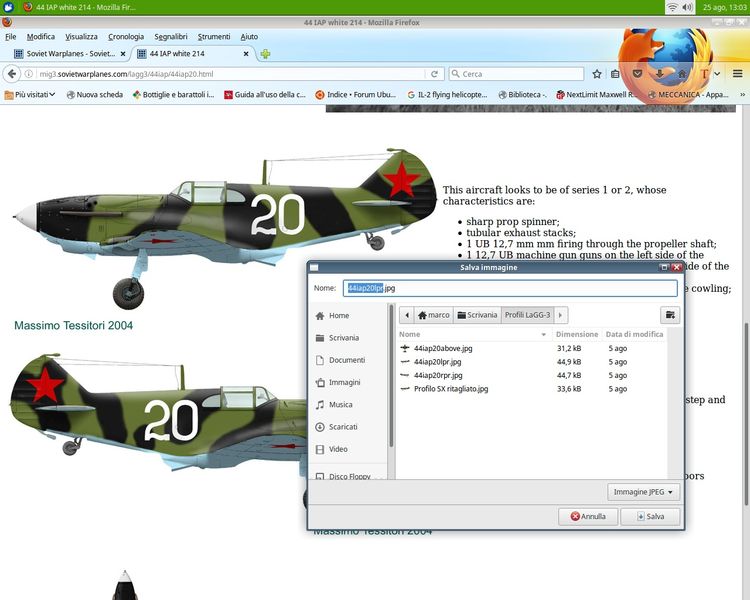
Task: Open Nuova scheda bookmark
Action: coord(94,95)
